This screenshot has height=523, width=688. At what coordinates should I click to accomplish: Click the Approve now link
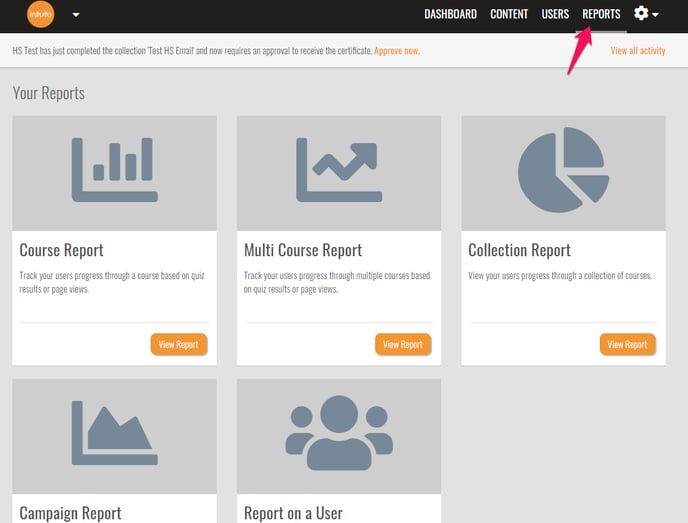397,50
